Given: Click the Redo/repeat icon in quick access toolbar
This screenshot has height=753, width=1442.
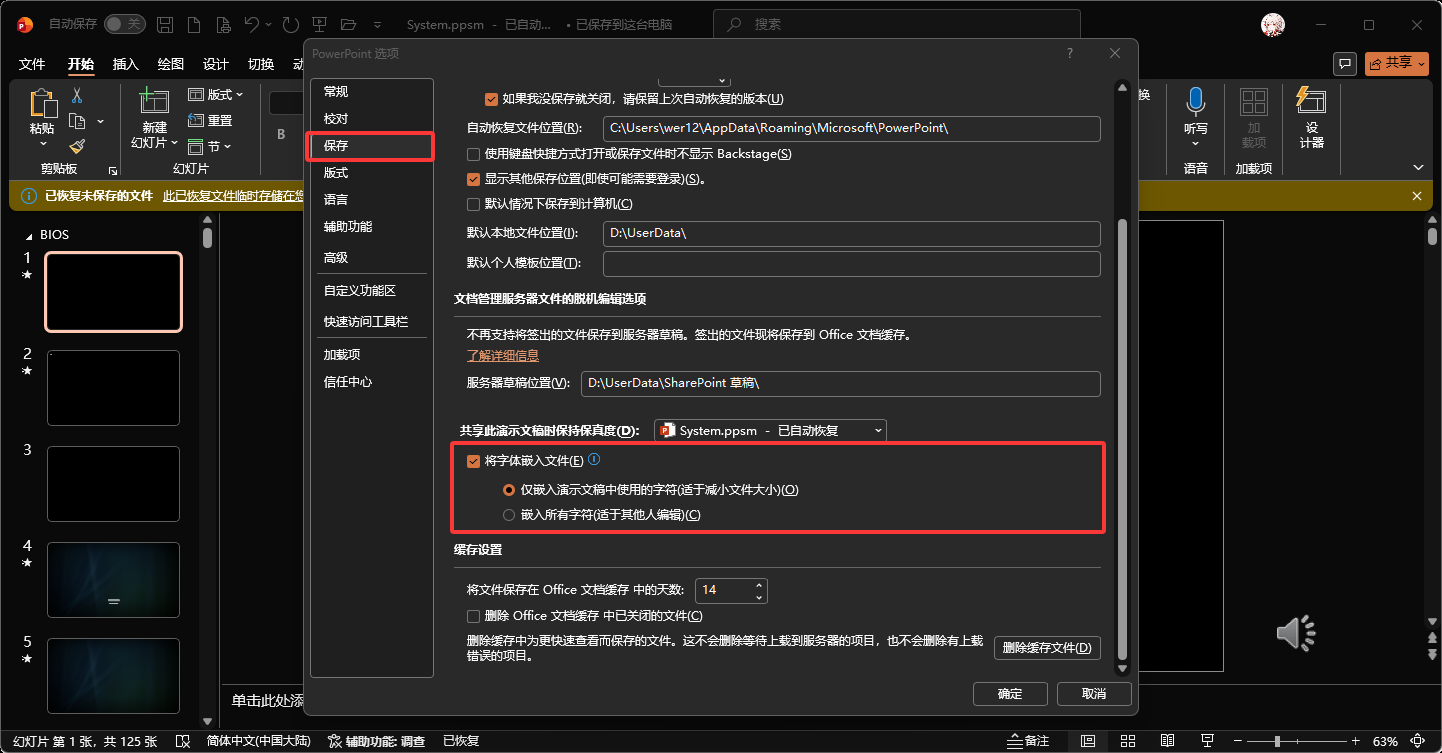Looking at the screenshot, I should [x=291, y=24].
